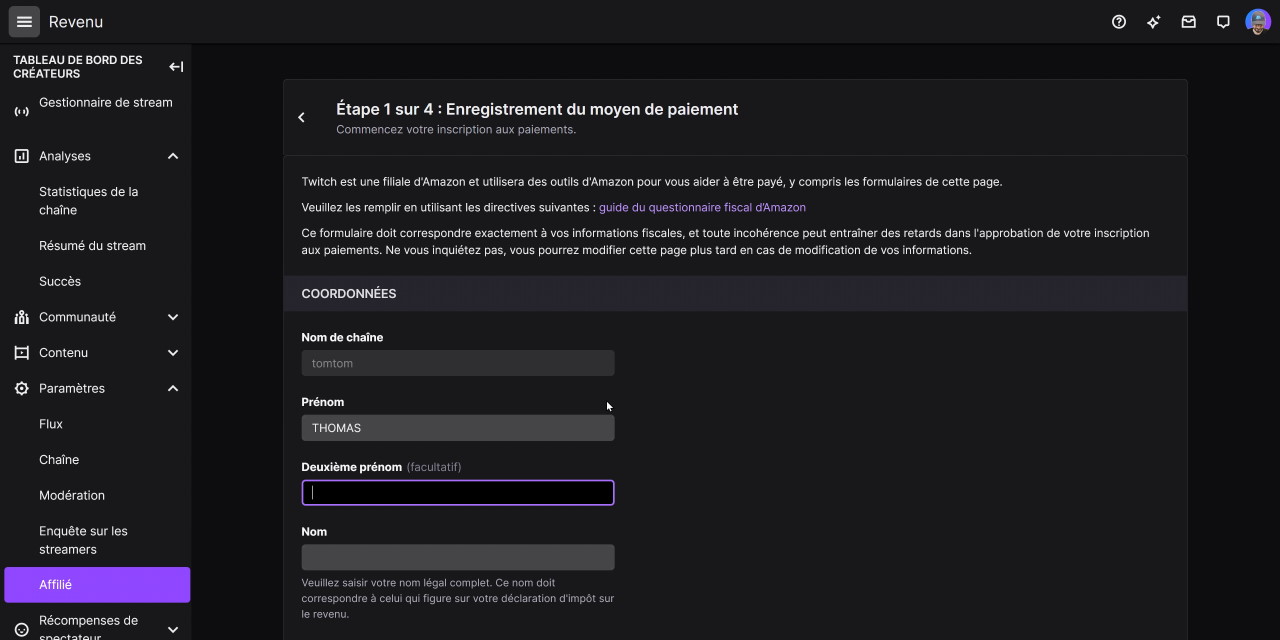The height and width of the screenshot is (640, 1280).
Task: Expand Récompenses de spectateur section
Action: point(172,629)
